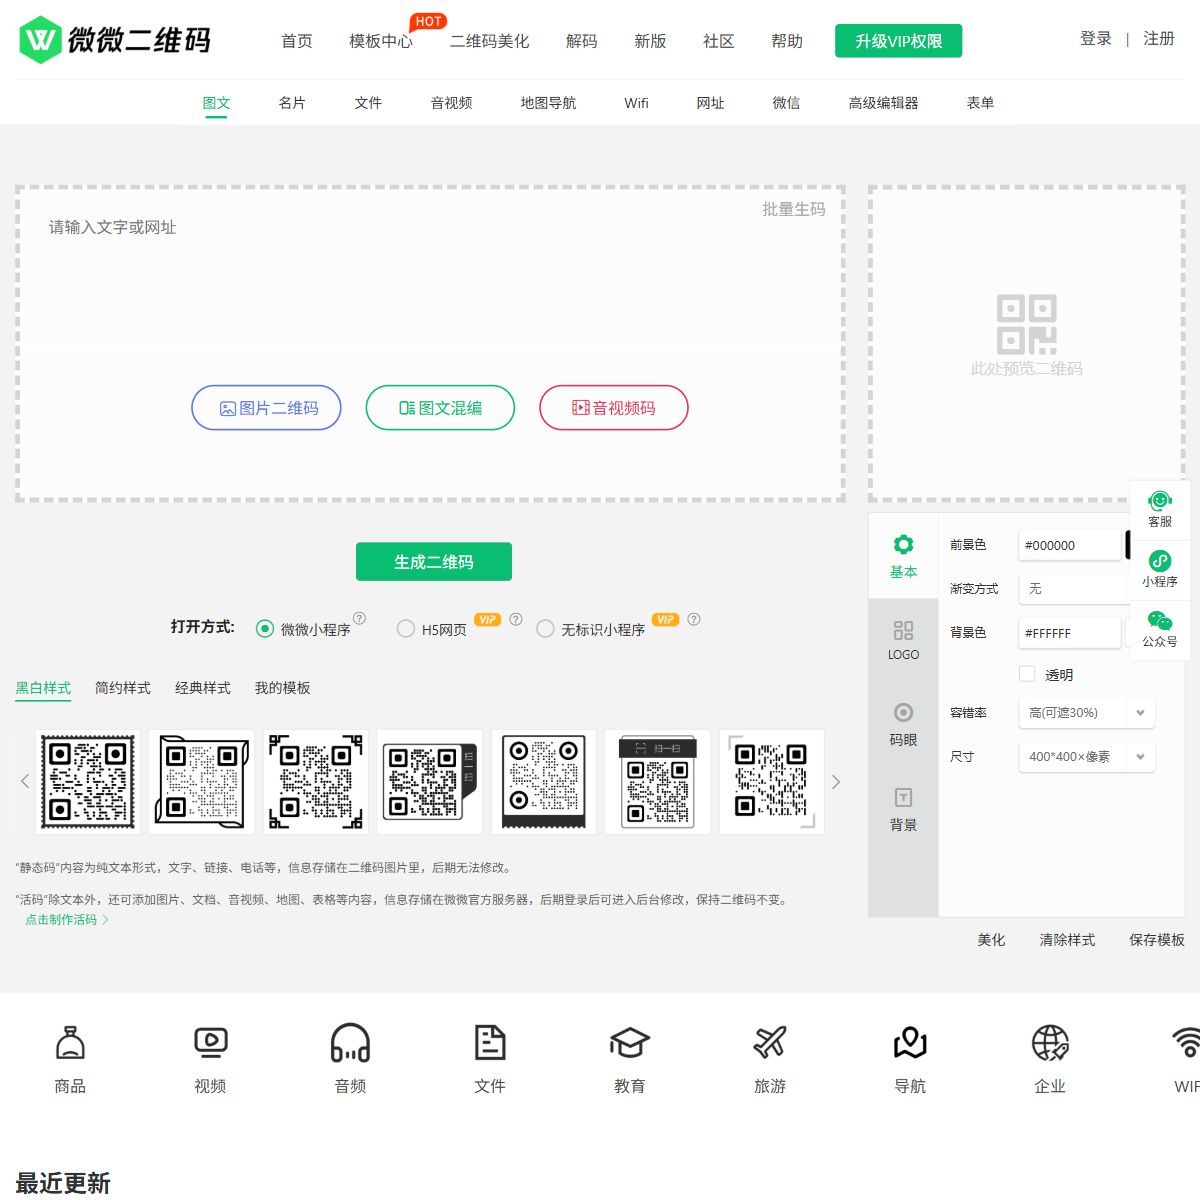Switch to the 地图导航 tab
Viewport: 1200px width, 1200px height.
548,103
